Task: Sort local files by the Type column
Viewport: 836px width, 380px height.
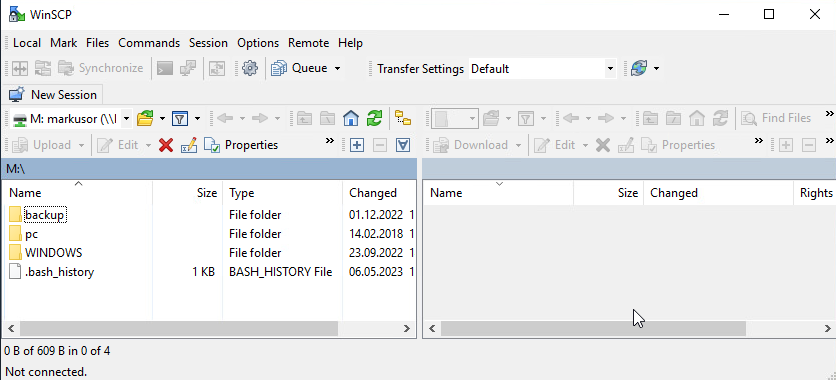Action: tap(283, 193)
